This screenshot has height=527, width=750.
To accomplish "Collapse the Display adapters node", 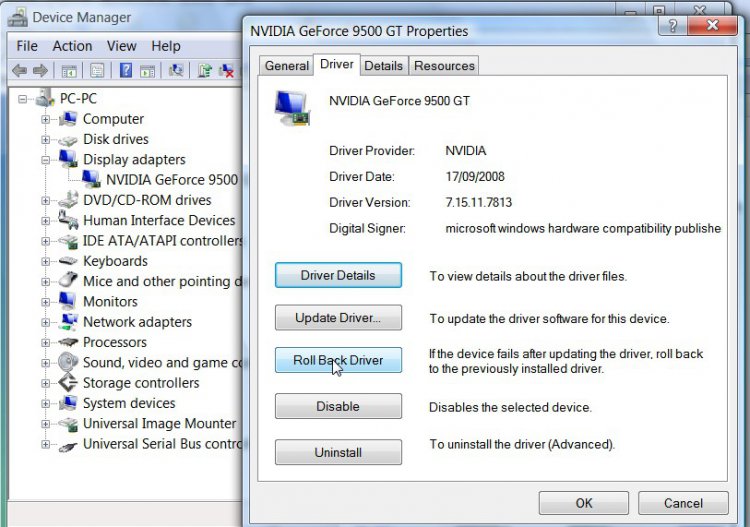I will click(45, 160).
